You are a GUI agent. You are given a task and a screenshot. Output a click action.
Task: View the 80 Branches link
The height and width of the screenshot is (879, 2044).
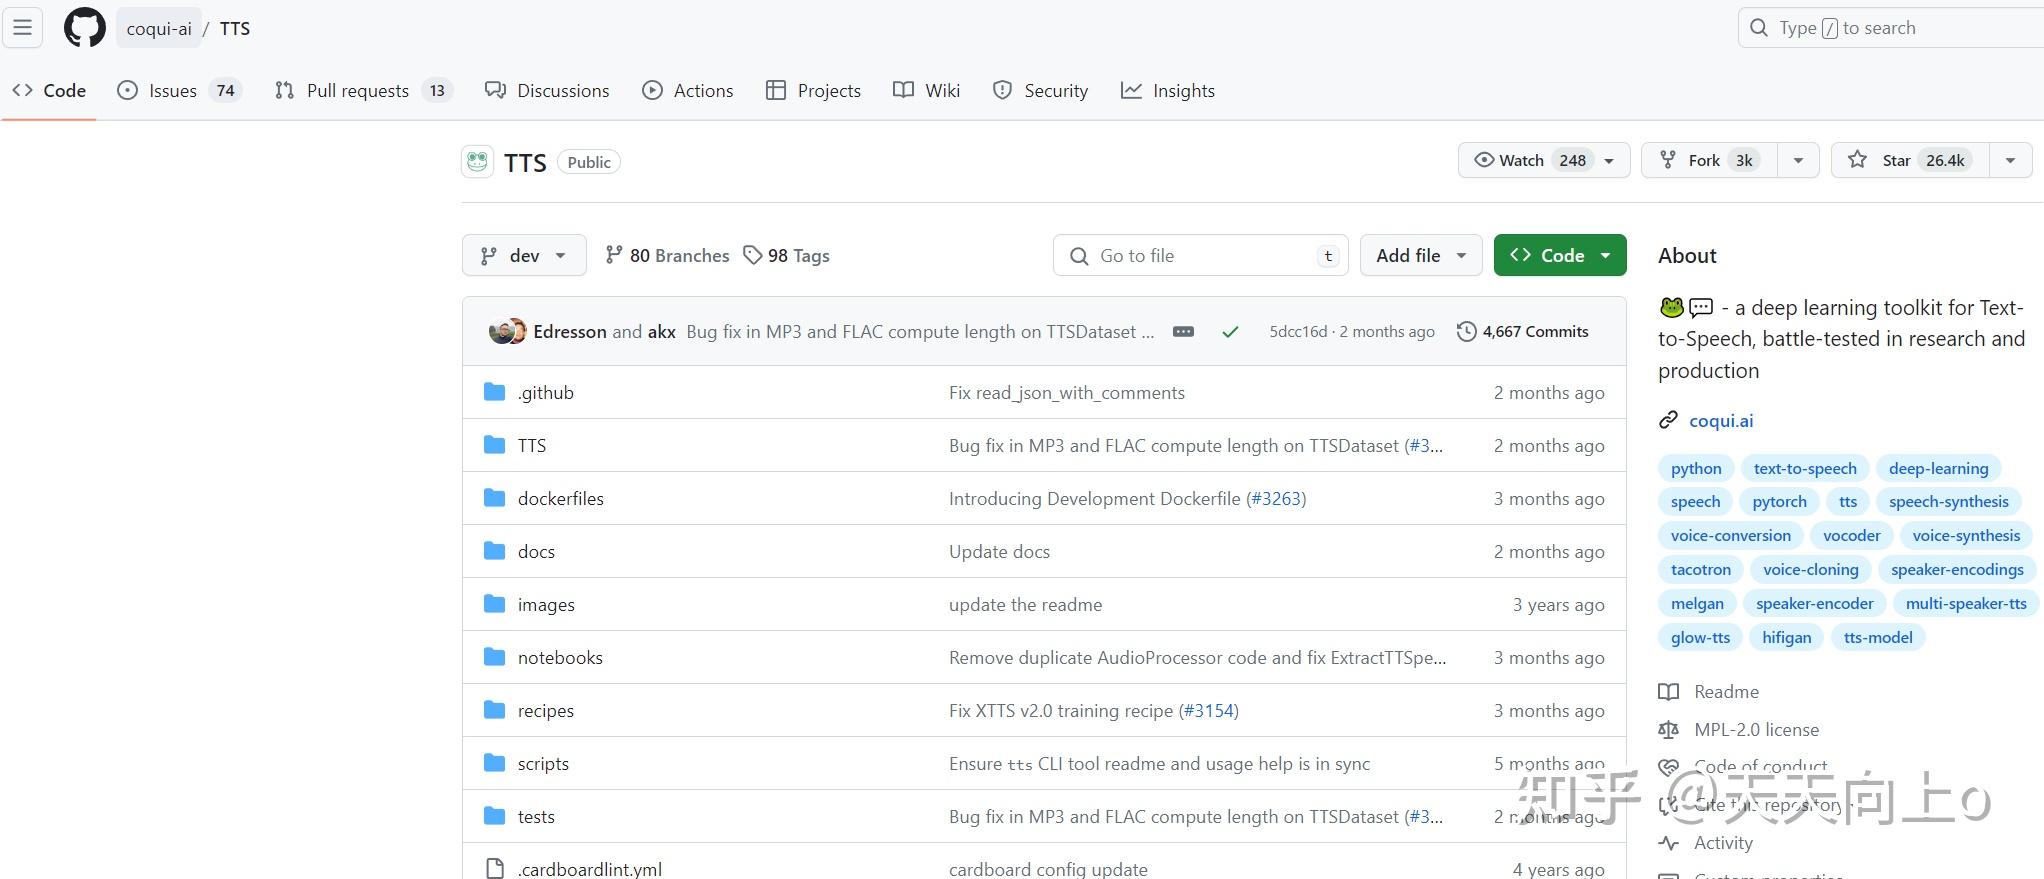pyautogui.click(x=667, y=256)
